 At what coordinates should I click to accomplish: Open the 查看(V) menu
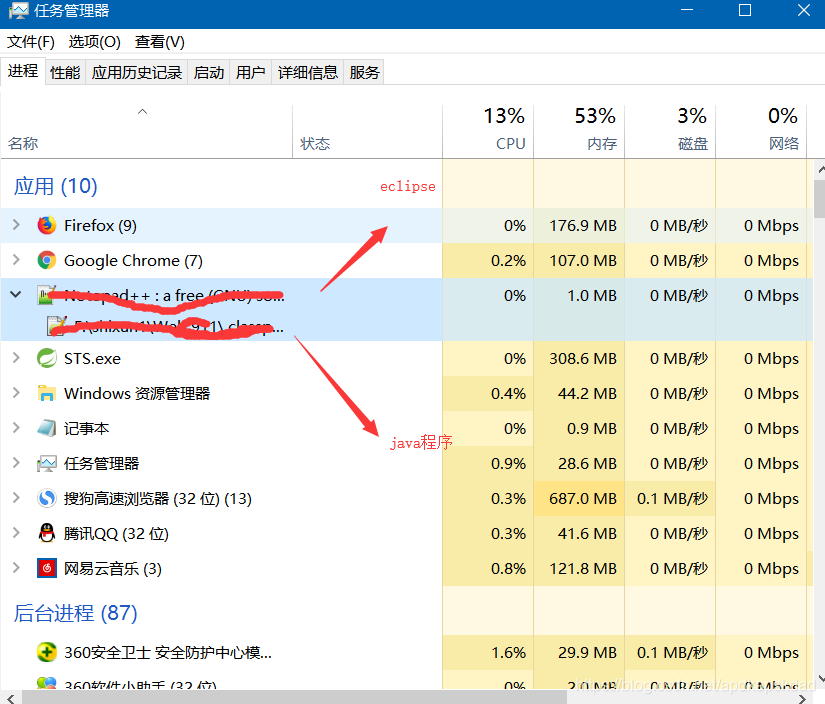[x=159, y=42]
